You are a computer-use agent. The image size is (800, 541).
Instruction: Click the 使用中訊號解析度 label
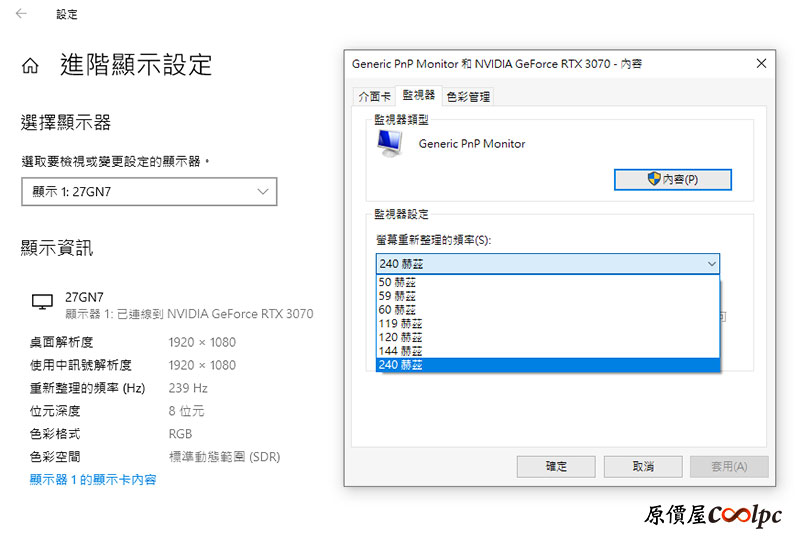81,365
